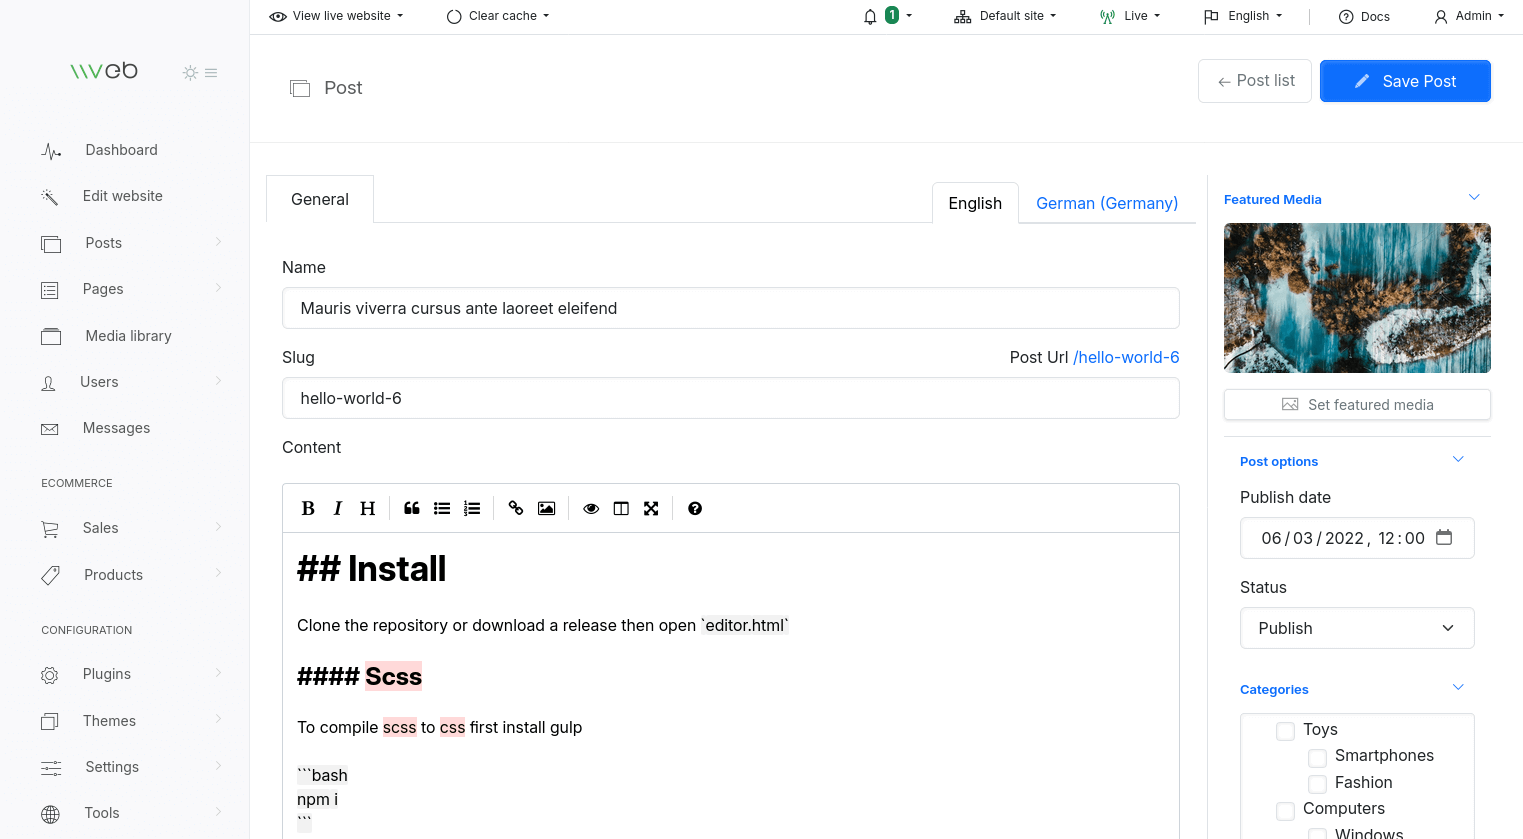Click the Products tag icon
The width and height of the screenshot is (1523, 839).
tap(50, 576)
